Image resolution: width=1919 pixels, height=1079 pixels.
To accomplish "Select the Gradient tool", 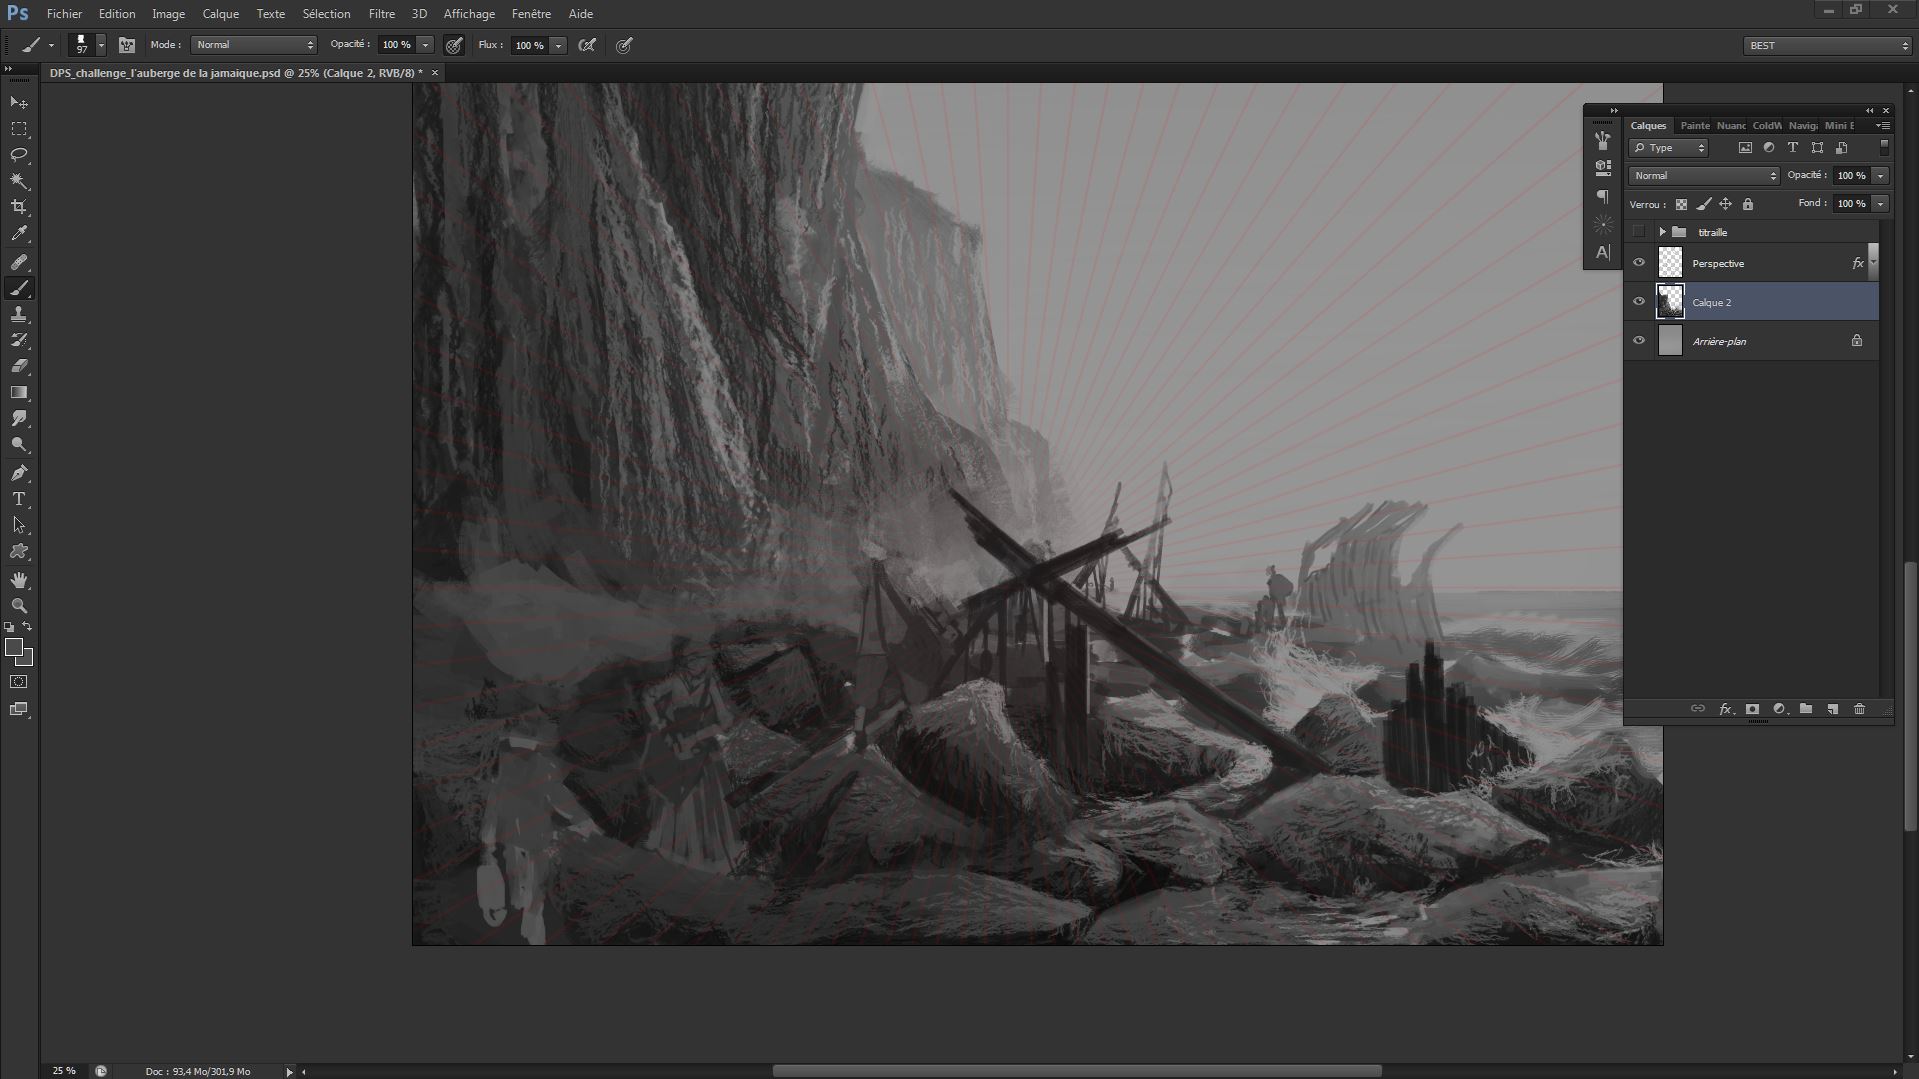I will click(x=19, y=393).
